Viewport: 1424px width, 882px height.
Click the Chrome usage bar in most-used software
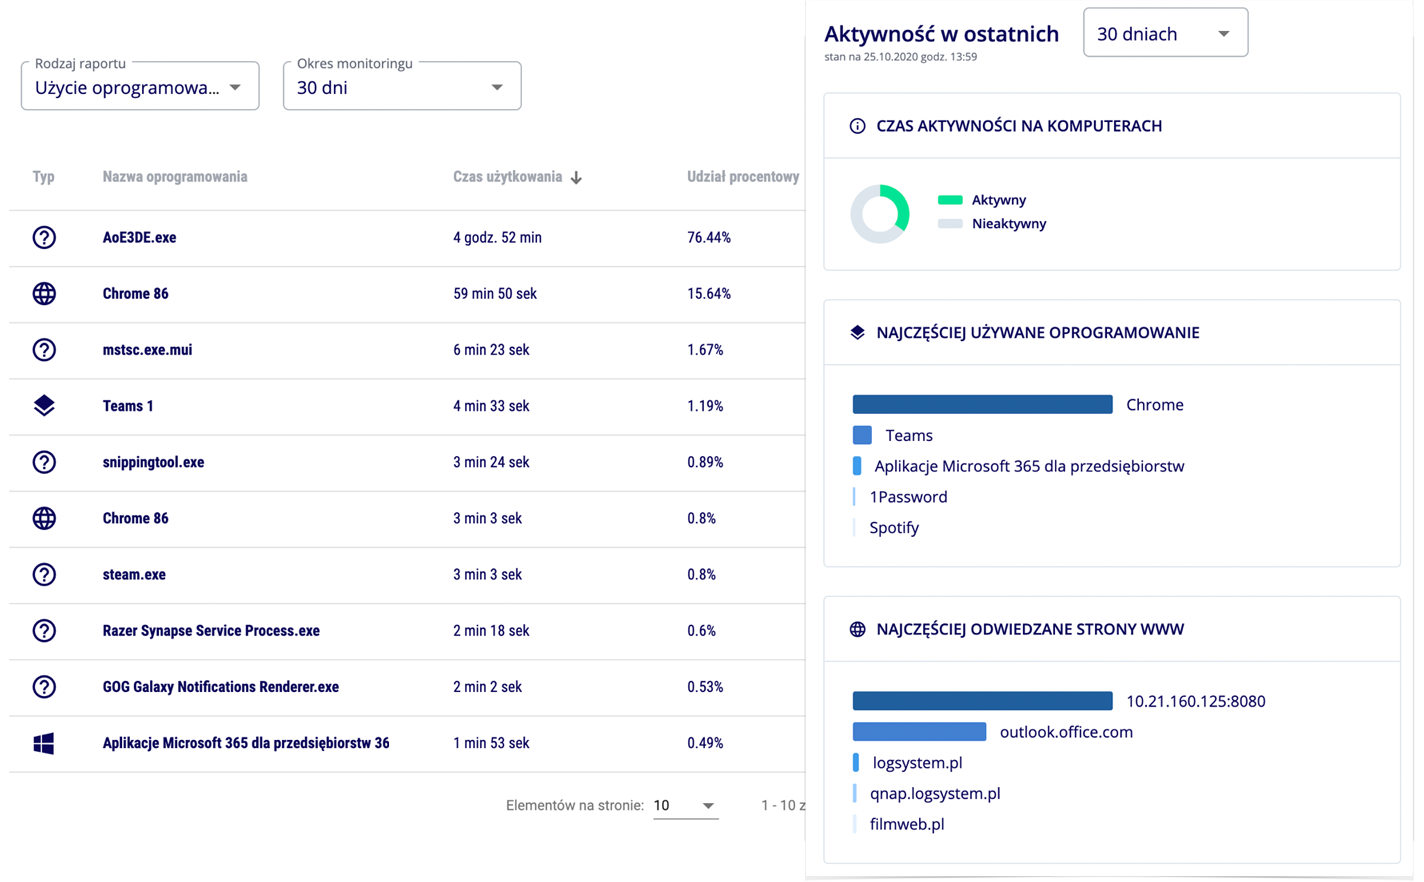982,404
